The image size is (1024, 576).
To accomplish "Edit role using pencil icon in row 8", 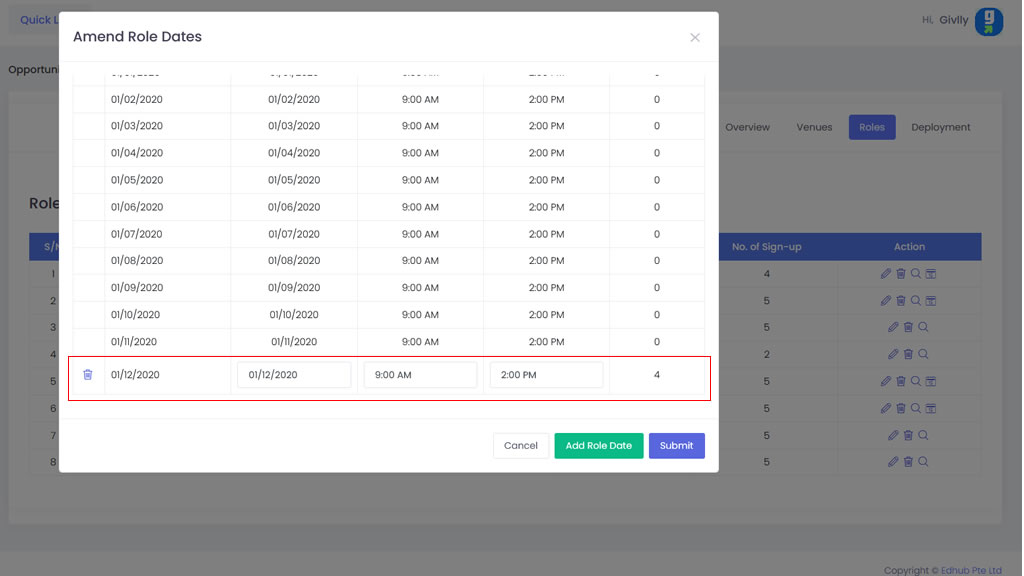I will [x=893, y=463].
